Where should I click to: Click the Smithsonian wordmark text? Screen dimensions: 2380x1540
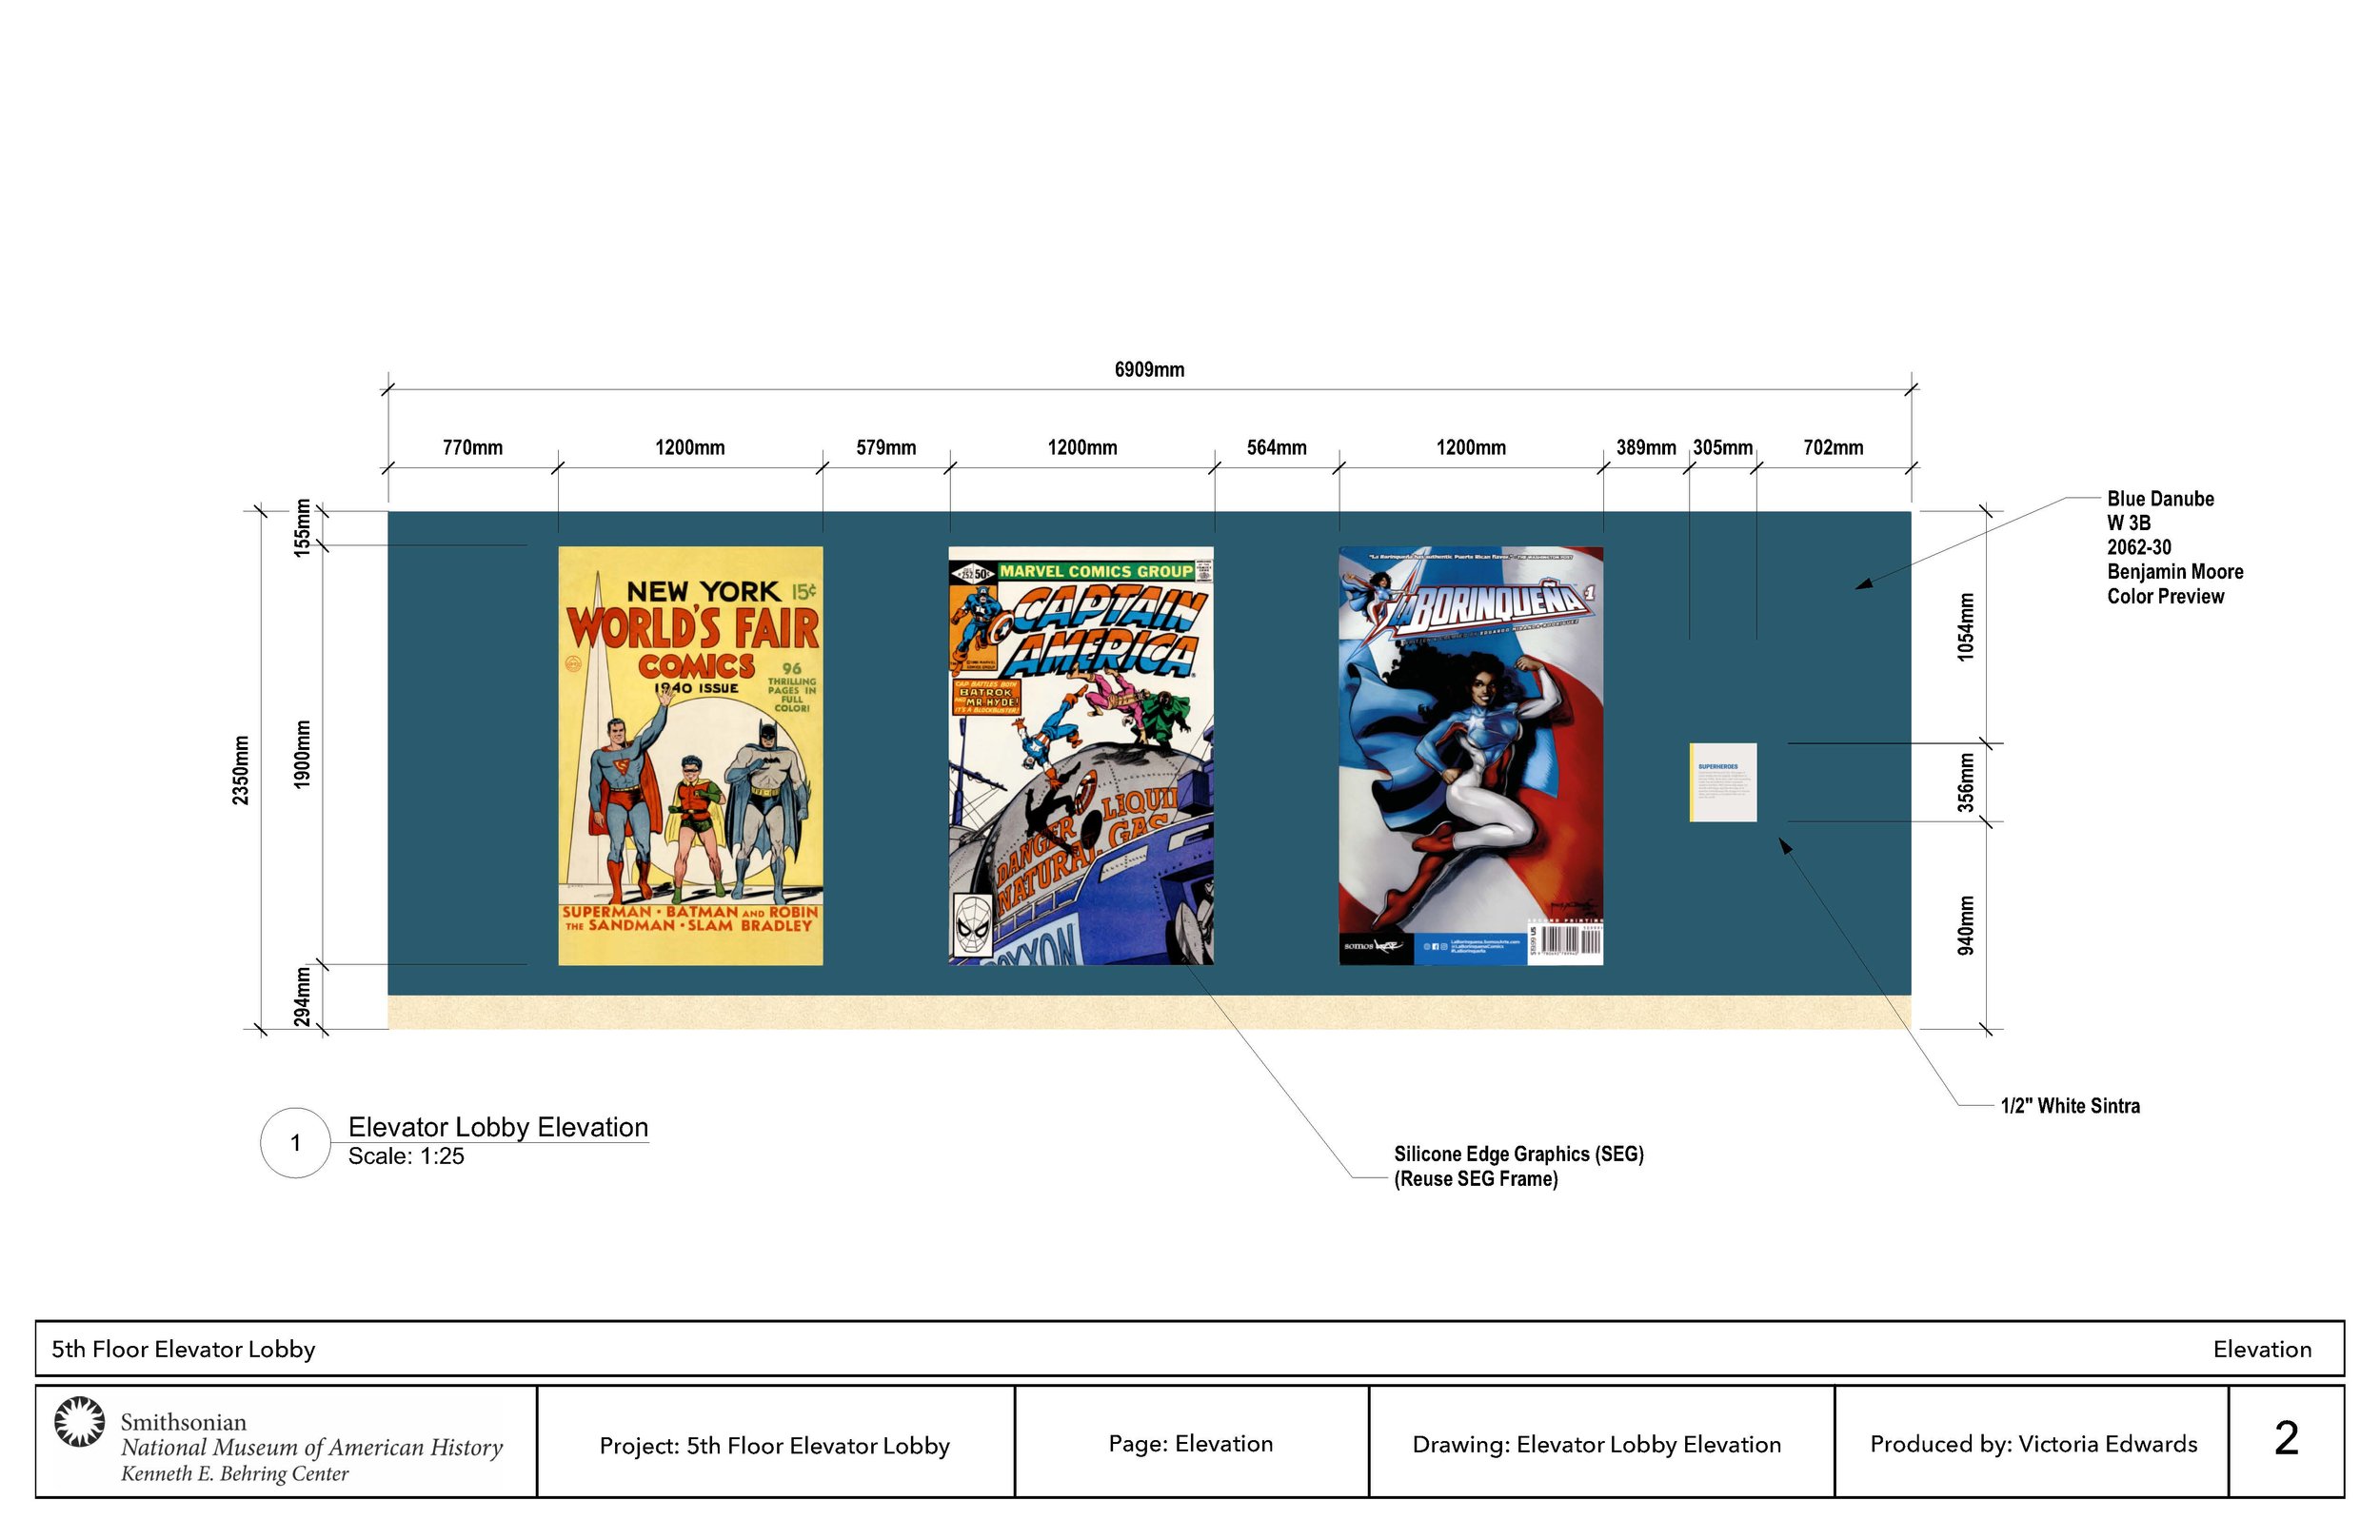point(183,1422)
